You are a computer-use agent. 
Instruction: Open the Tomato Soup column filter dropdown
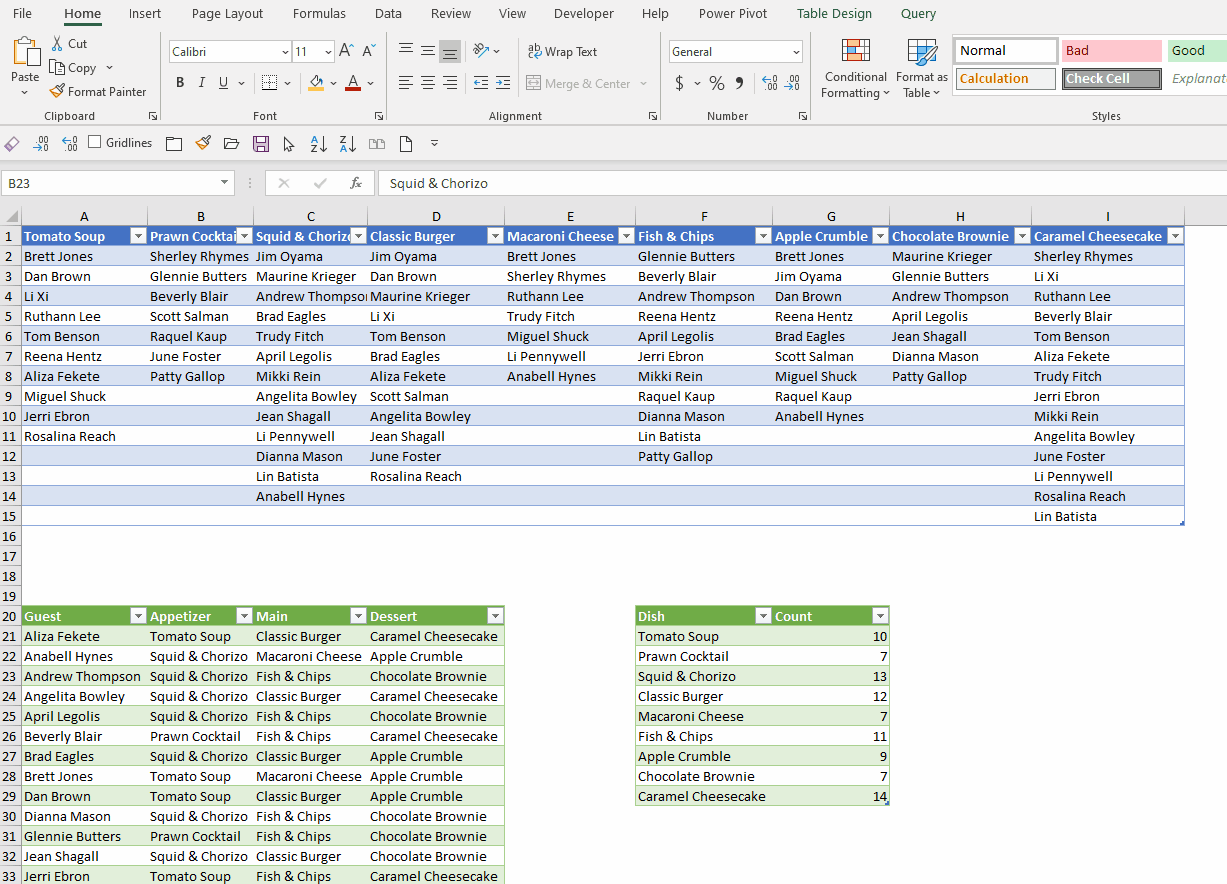tap(138, 237)
